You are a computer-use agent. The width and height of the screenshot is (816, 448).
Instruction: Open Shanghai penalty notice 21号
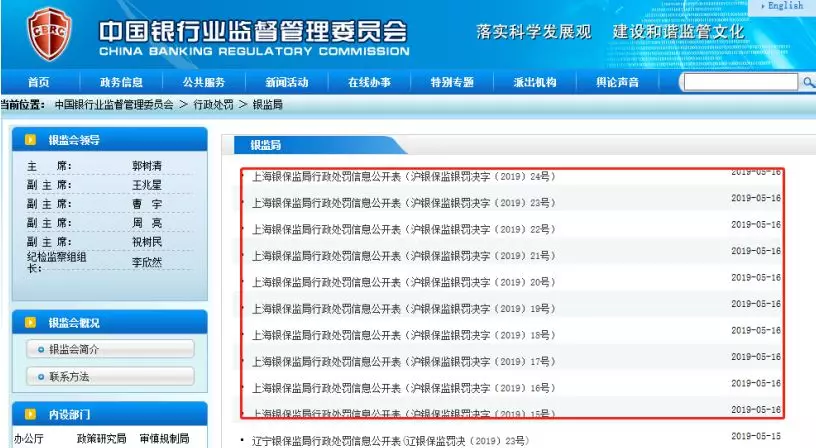(404, 255)
